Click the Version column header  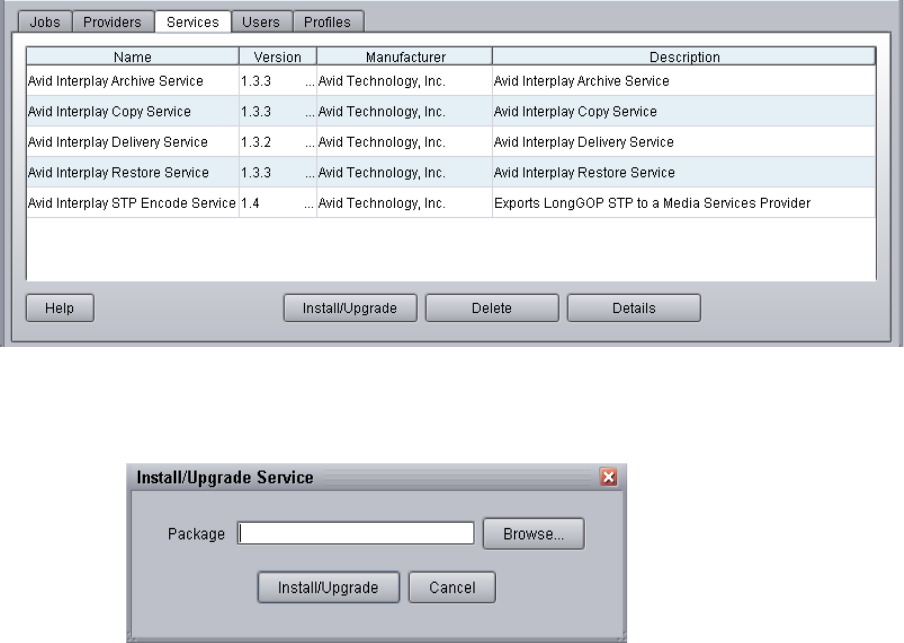click(278, 57)
